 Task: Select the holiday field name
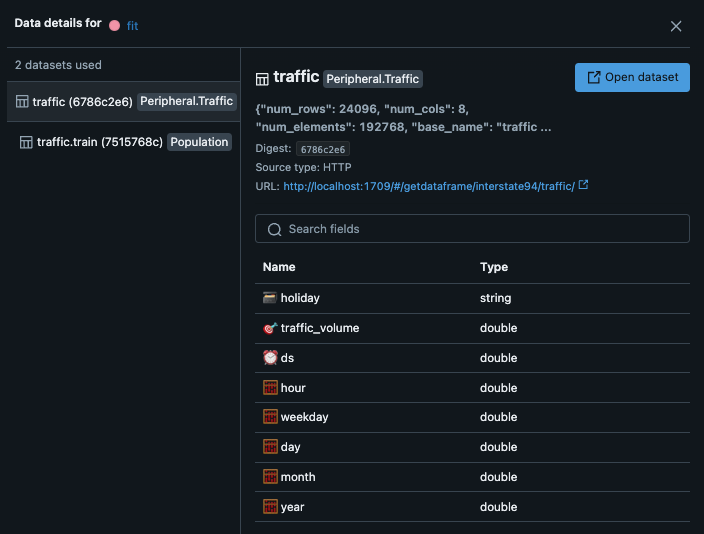coord(300,298)
